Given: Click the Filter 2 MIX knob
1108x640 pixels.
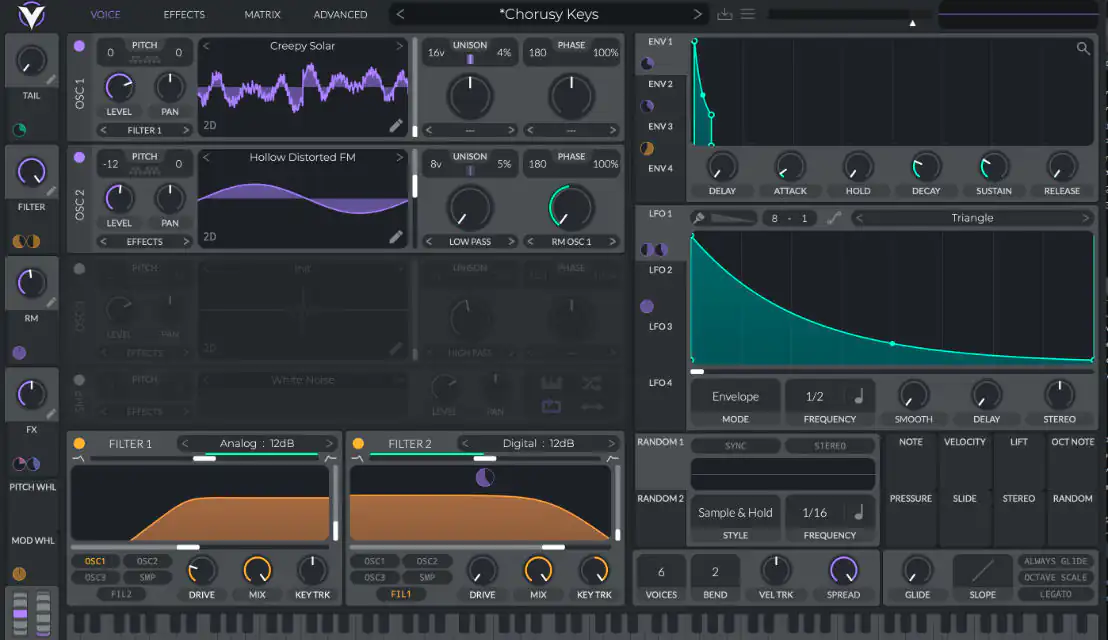Looking at the screenshot, I should coord(538,570).
